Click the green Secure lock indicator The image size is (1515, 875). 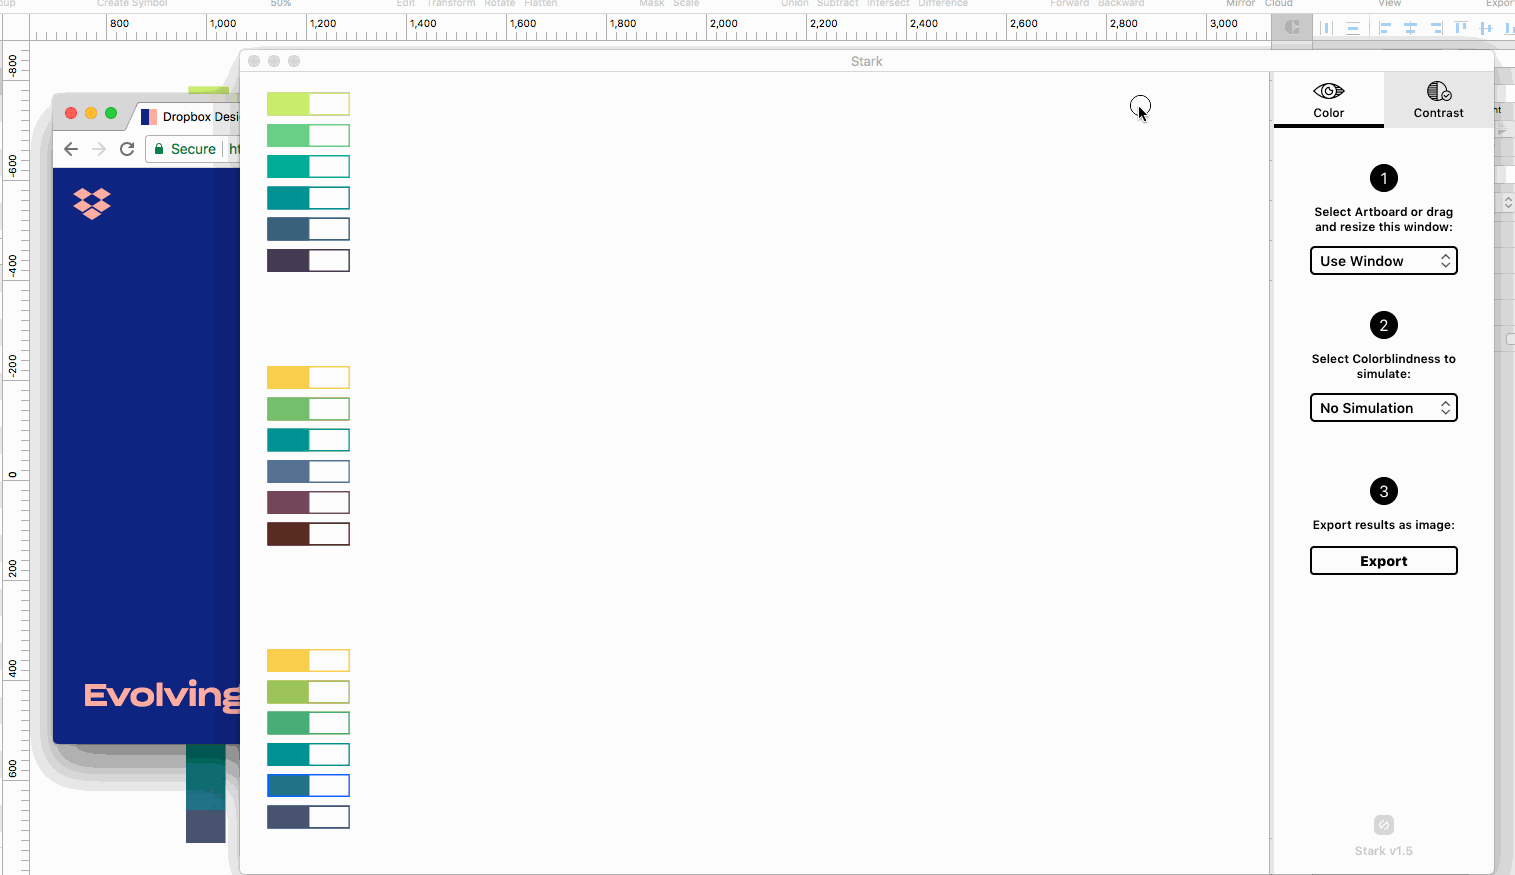[x=185, y=149]
